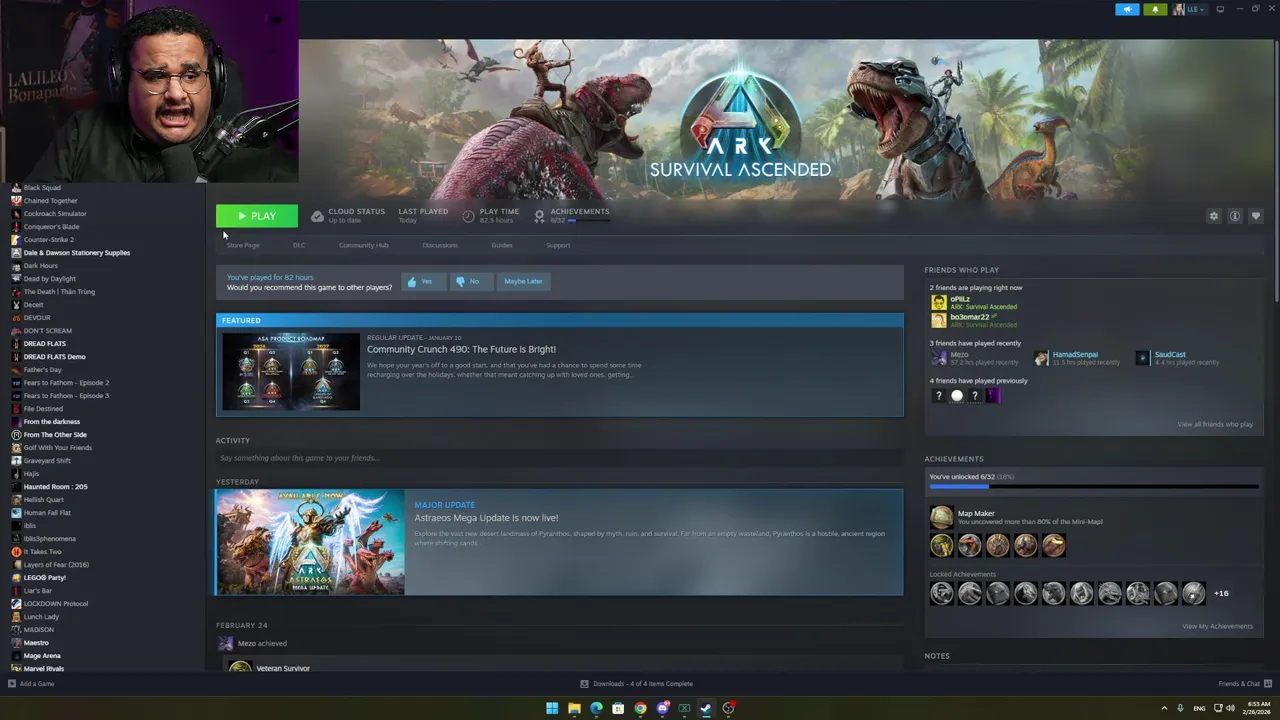Expand the LLE account dropdown

point(1190,9)
